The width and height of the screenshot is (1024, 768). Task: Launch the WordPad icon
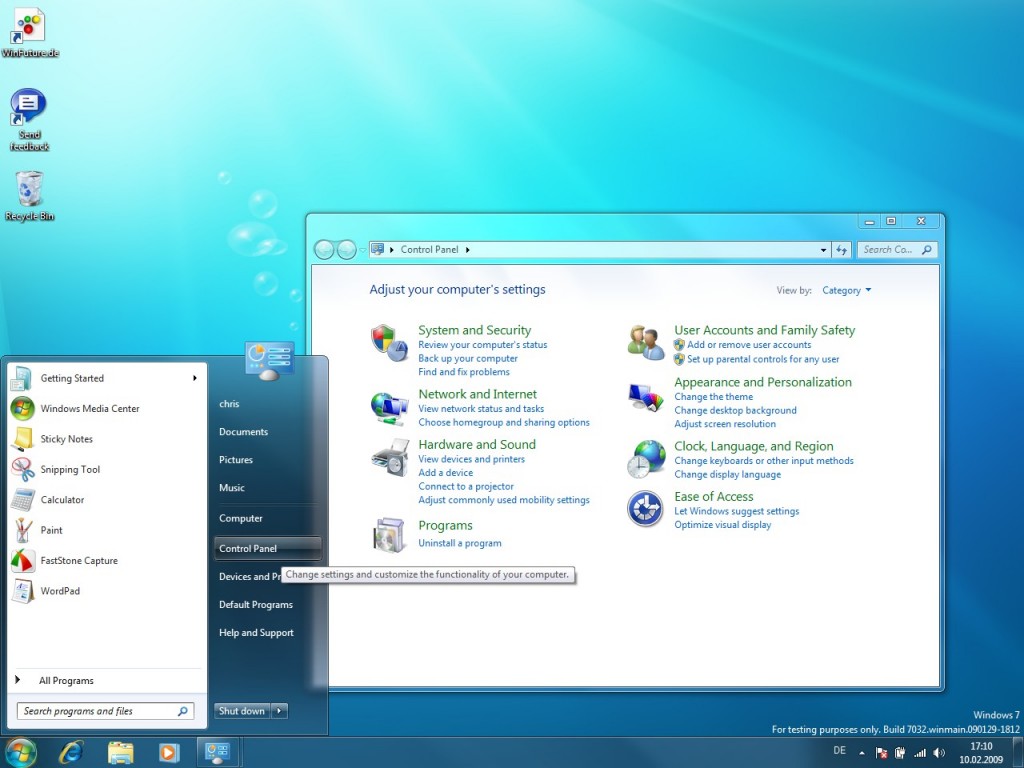(x=22, y=591)
